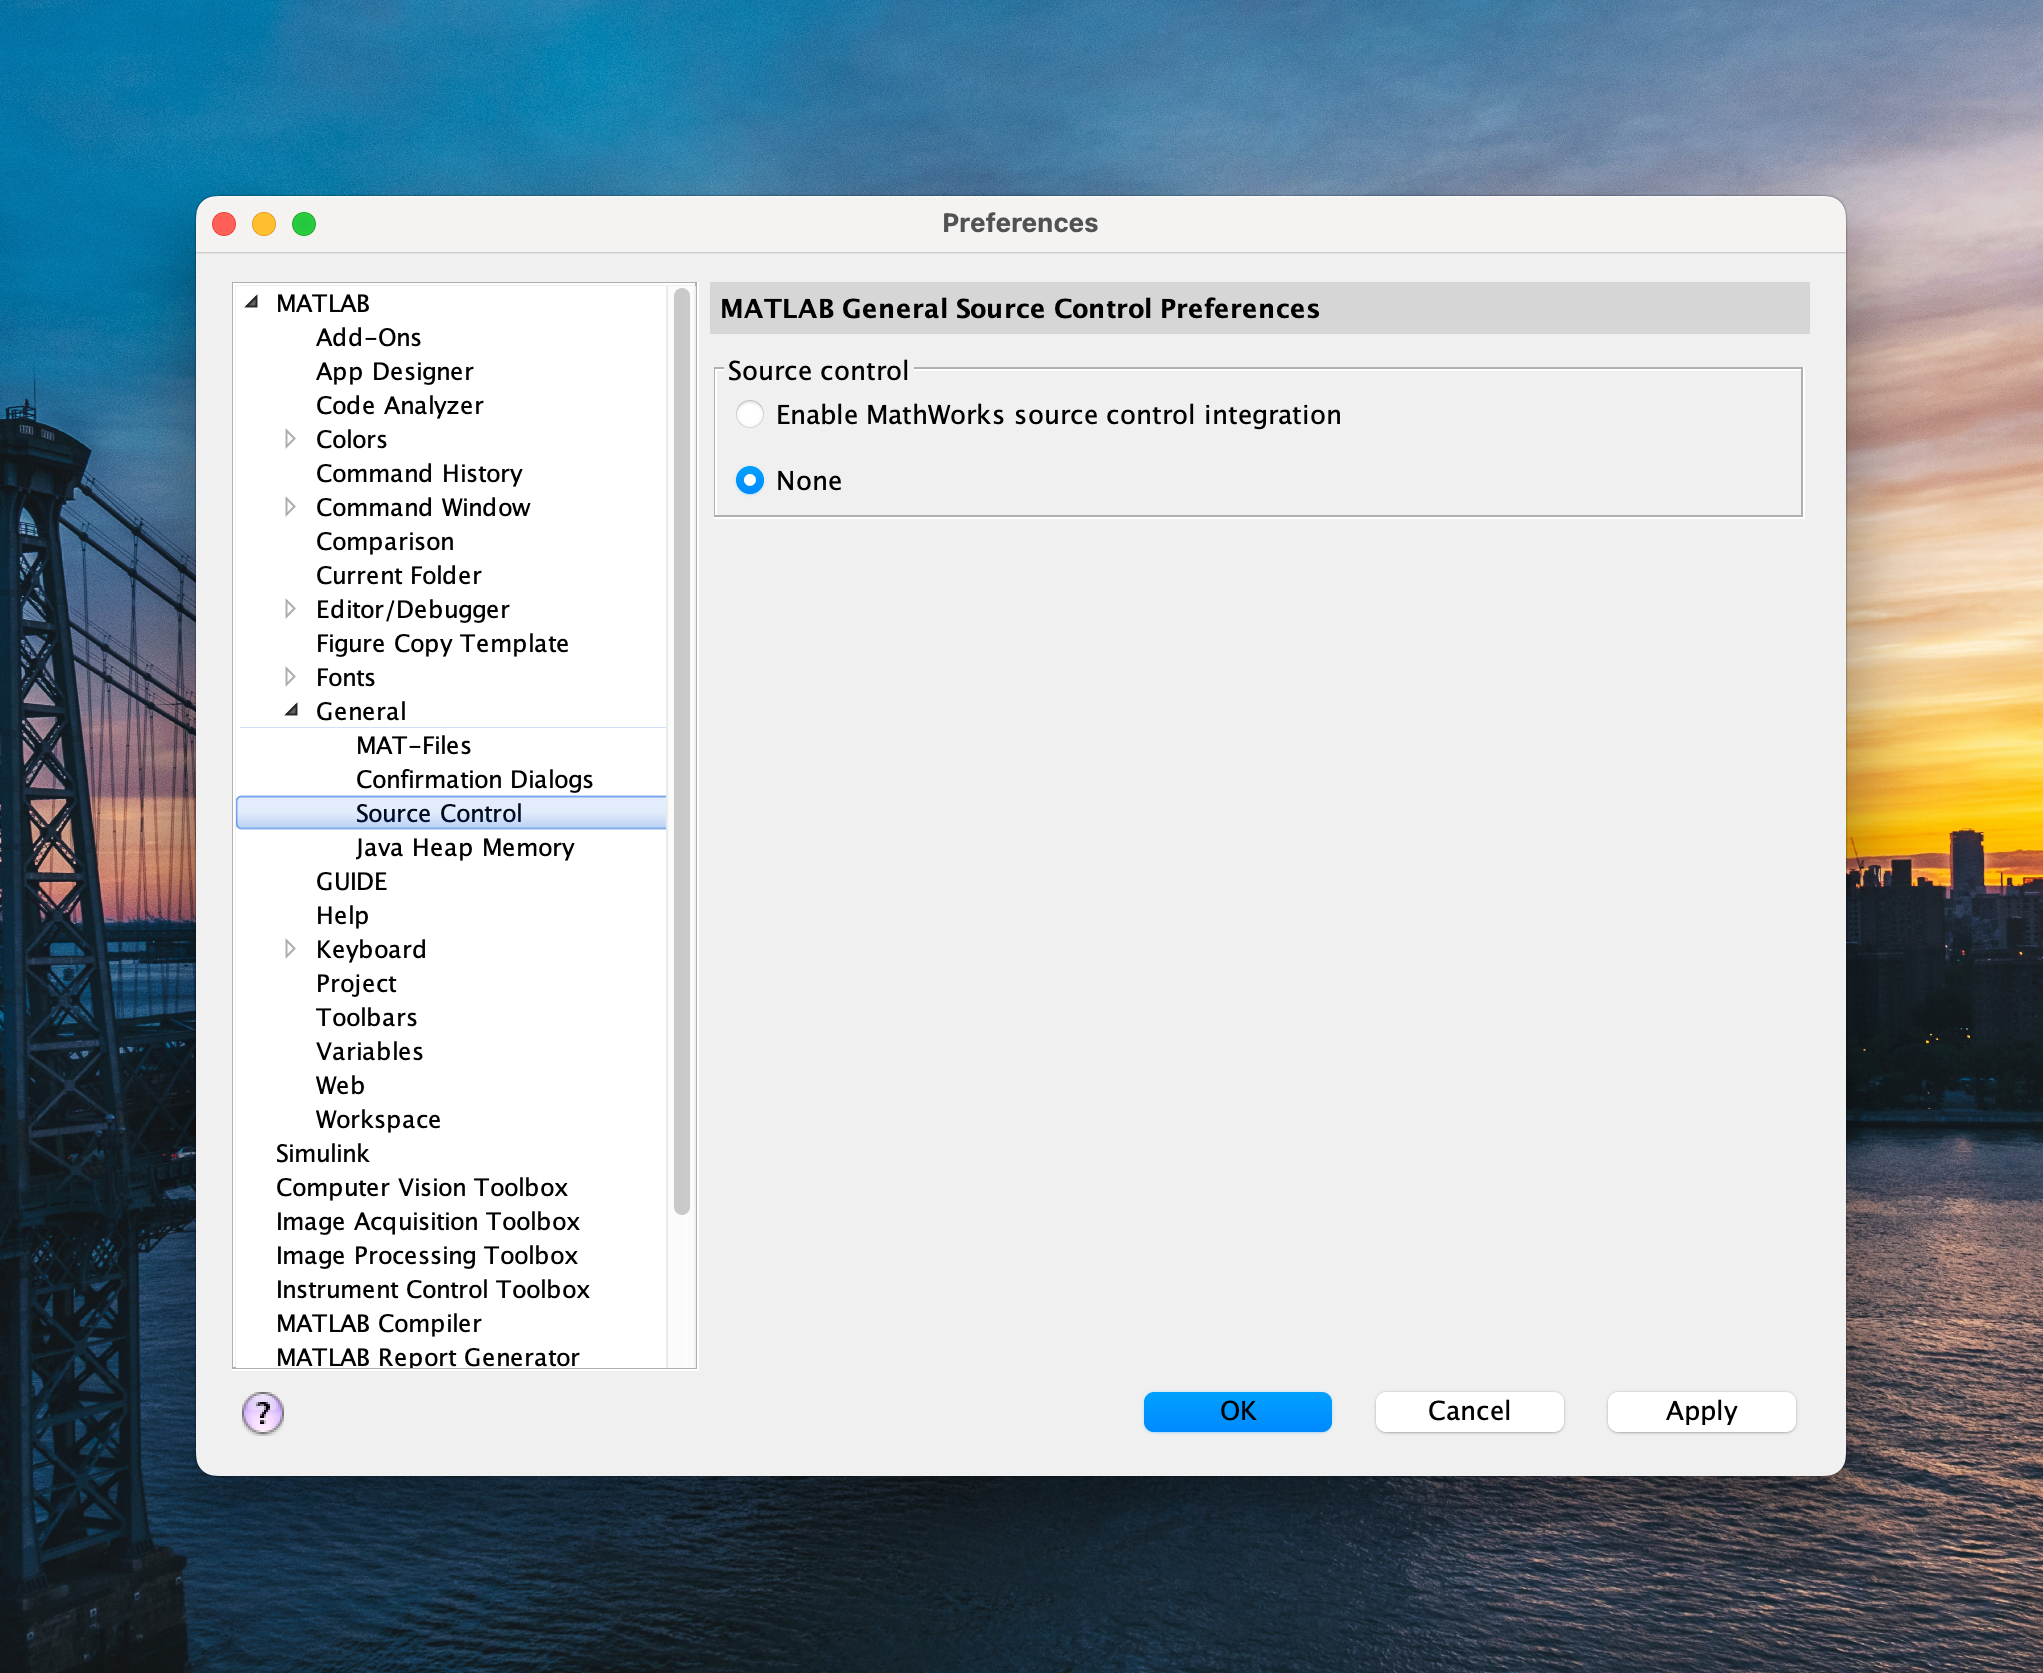Click the Apply button

[1700, 1411]
